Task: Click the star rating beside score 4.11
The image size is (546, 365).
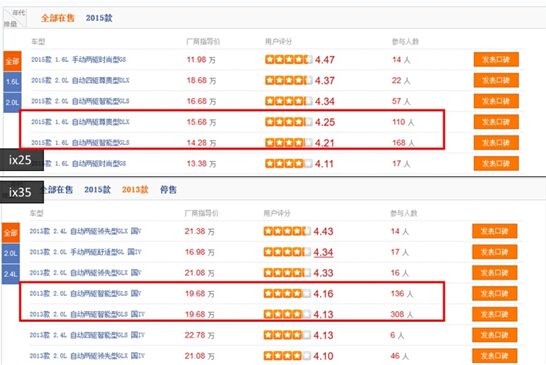Action: 289,164
